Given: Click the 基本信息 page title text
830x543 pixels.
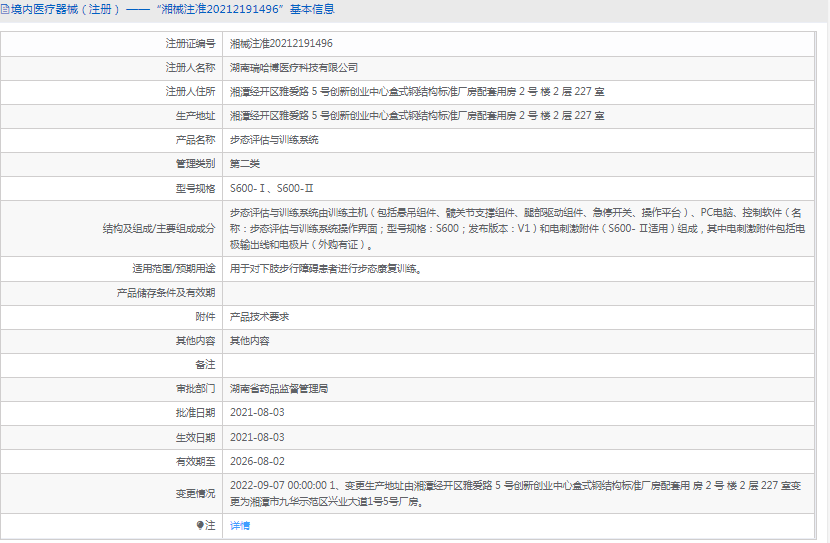Looking at the screenshot, I should click(x=312, y=9).
